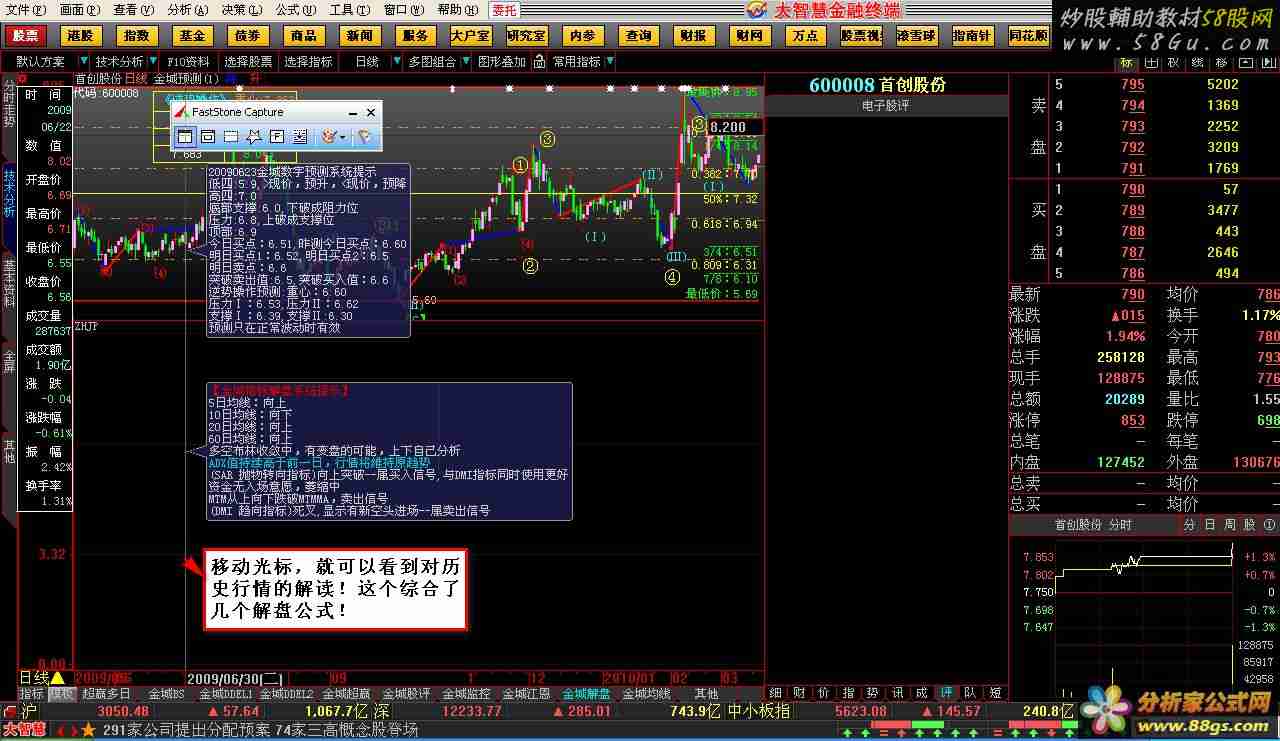Select the highlighted 评 info tab
Viewport: 1280px width, 741px height.
(x=945, y=692)
